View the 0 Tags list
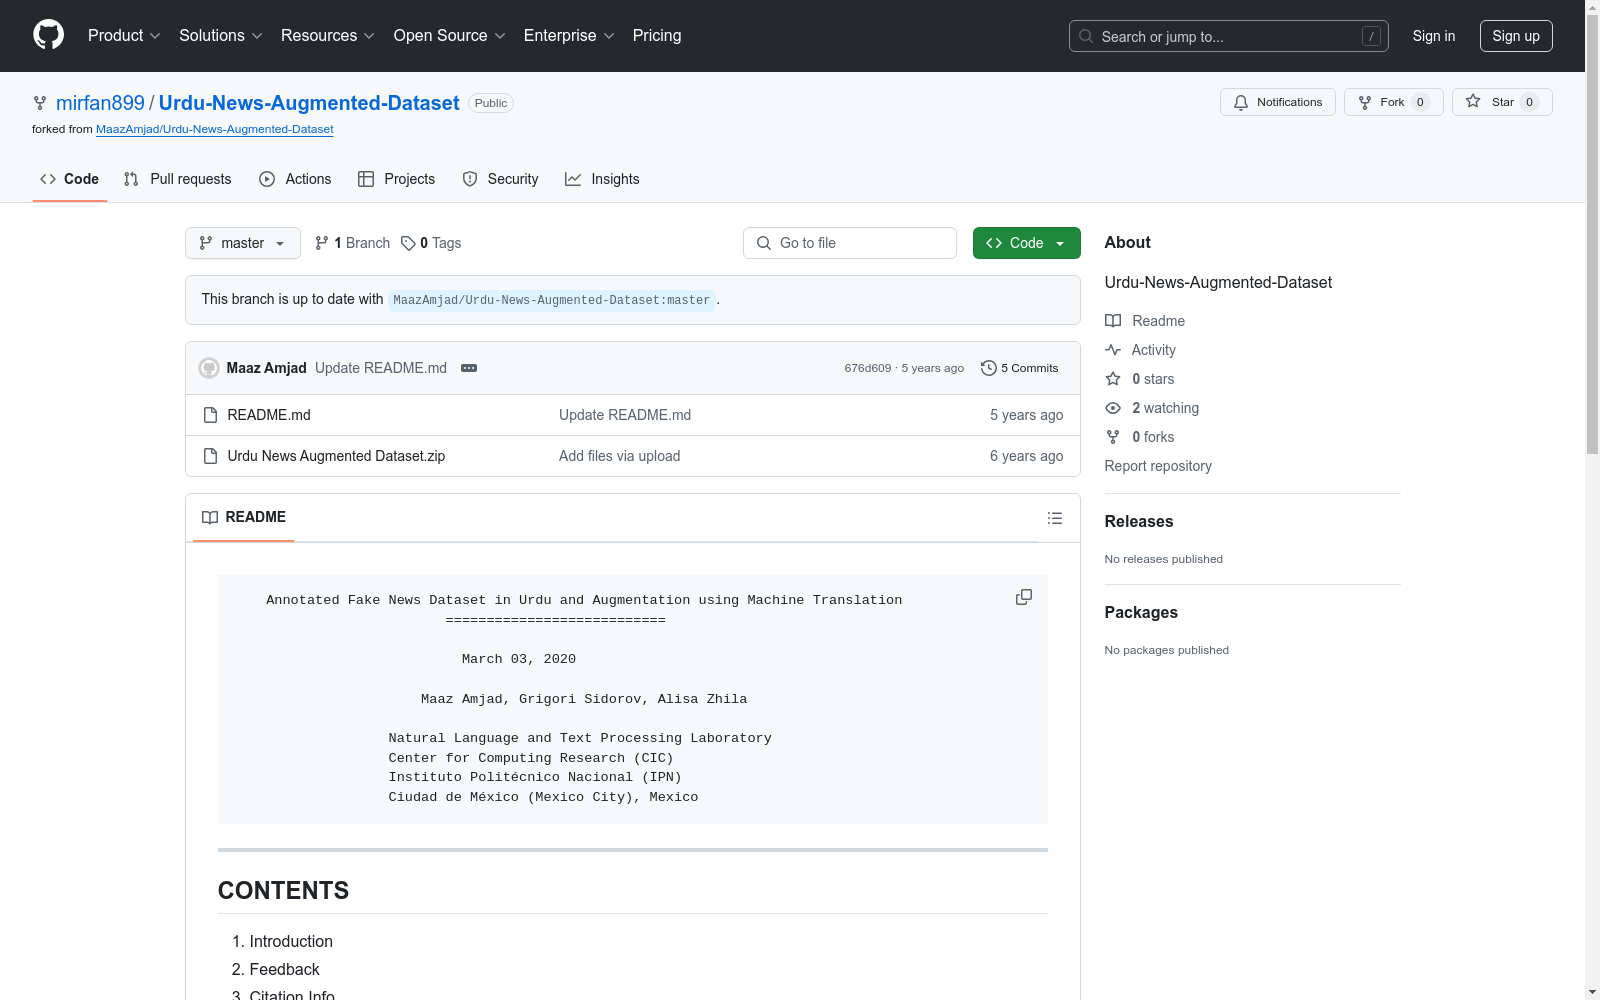Viewport: 1600px width, 1000px height. click(431, 243)
